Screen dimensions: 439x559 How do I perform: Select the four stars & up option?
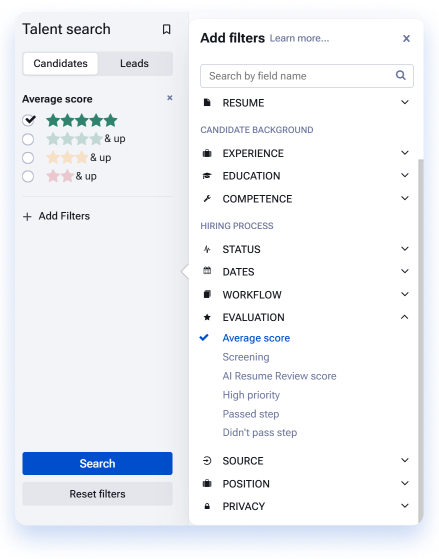[x=28, y=139]
